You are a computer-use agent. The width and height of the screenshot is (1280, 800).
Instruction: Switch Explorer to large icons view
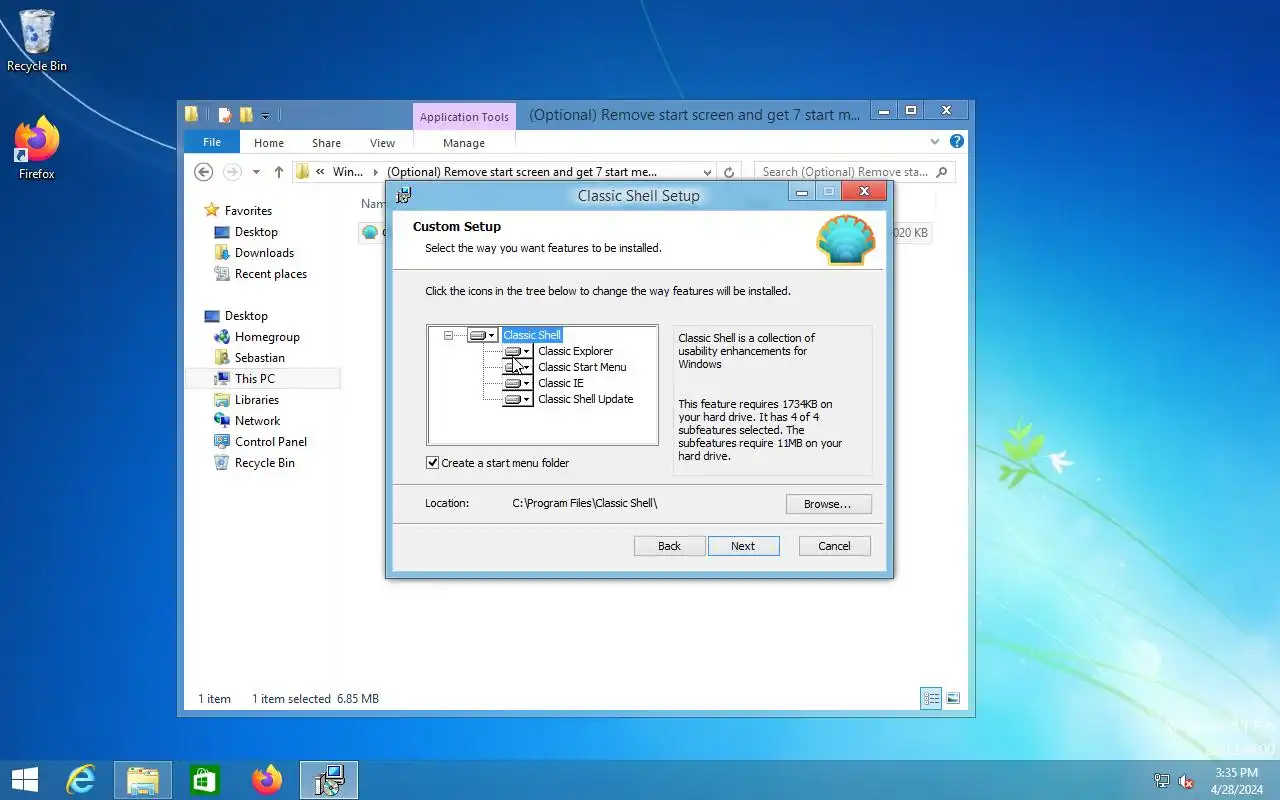point(953,699)
